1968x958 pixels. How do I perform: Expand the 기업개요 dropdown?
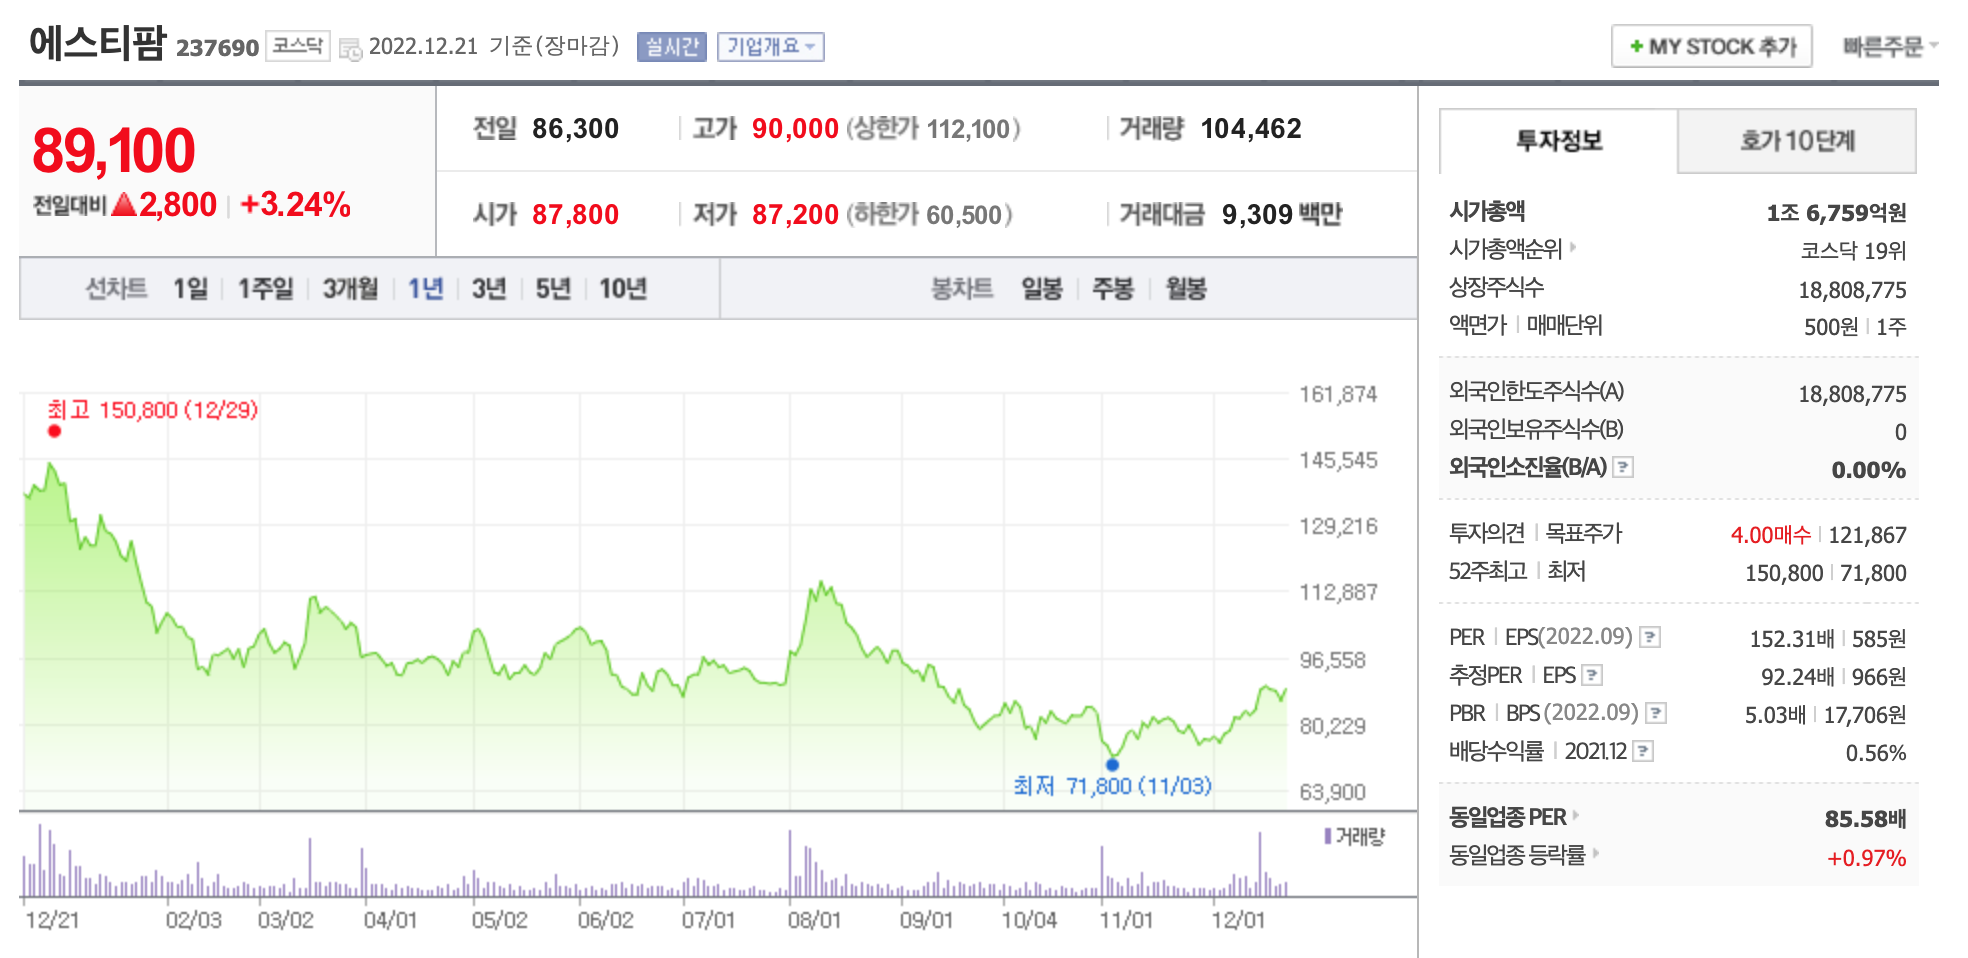[x=770, y=47]
